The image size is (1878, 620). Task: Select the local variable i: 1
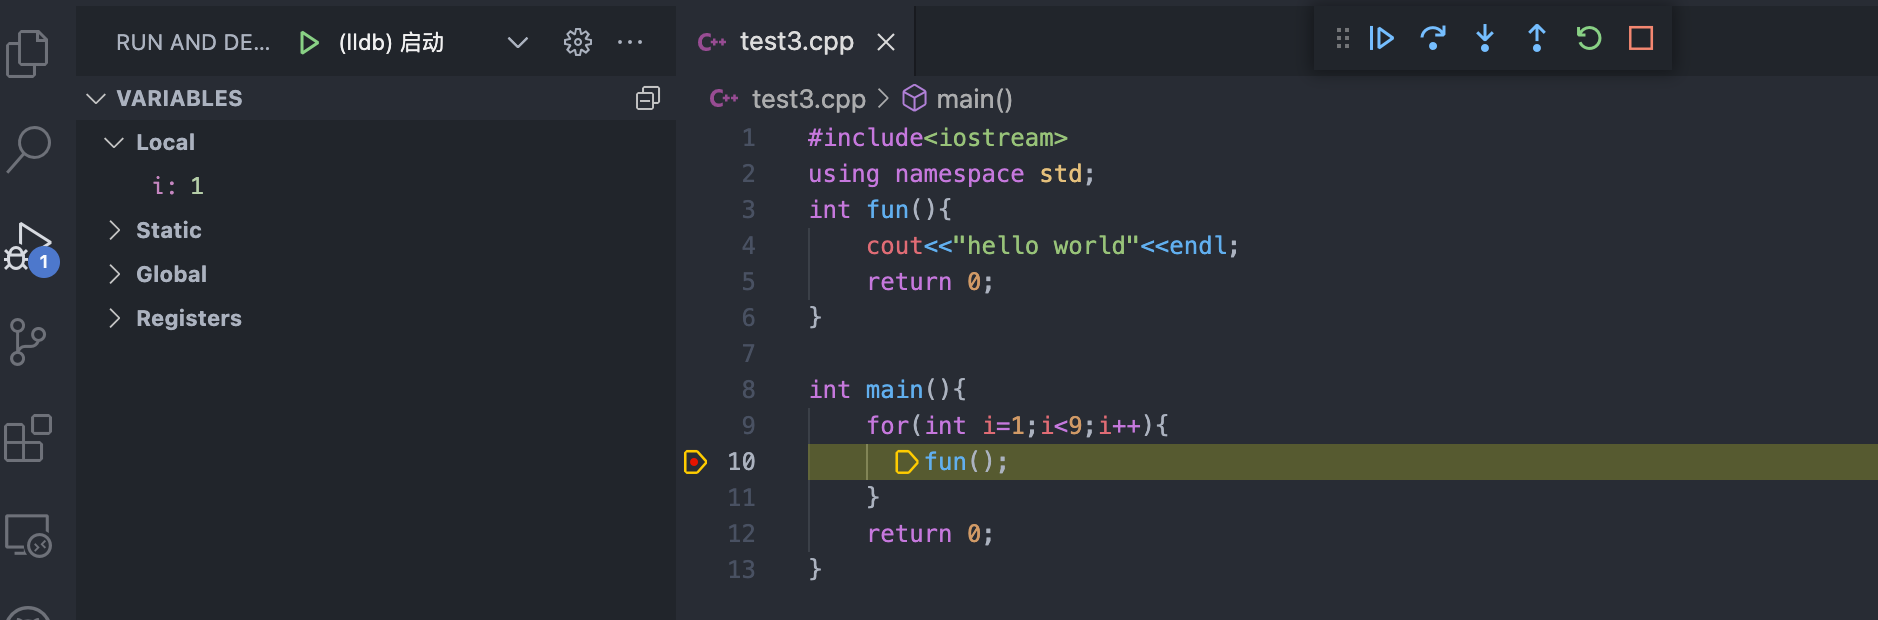(x=178, y=186)
